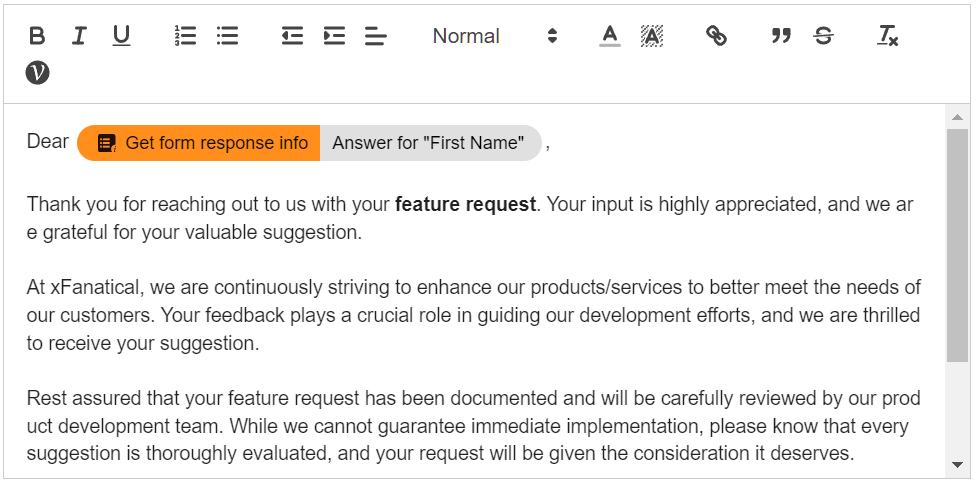Screen dimensions: 976x482
Task: Toggle bold formatting
Action: [x=37, y=36]
